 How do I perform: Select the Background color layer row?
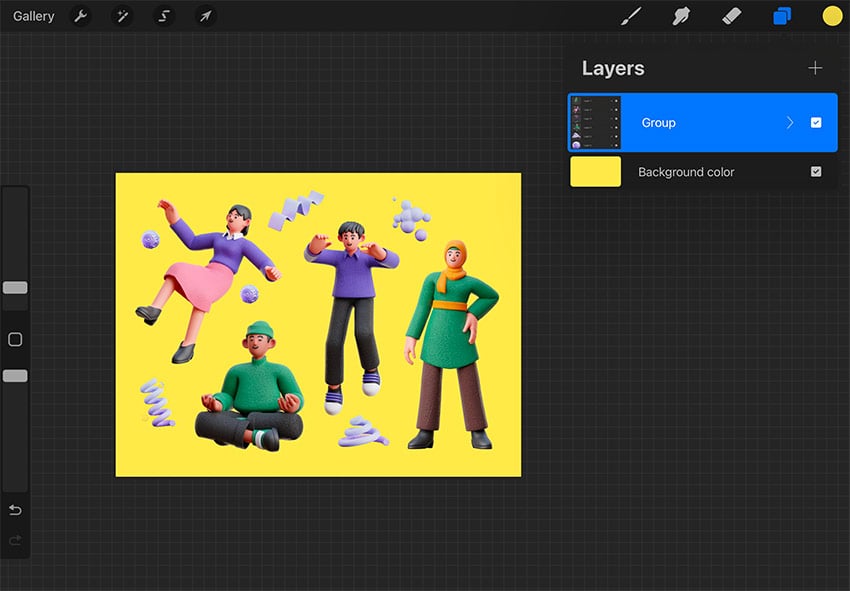coord(700,172)
